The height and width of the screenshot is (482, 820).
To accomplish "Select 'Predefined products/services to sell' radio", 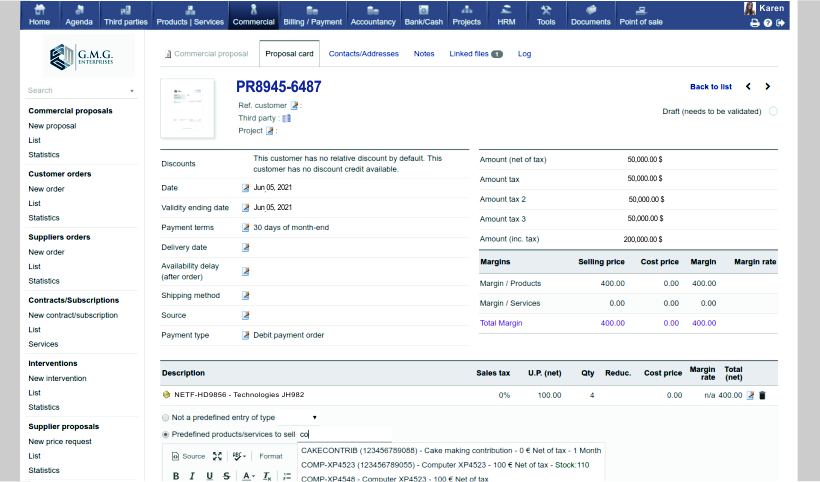I will (166, 434).
